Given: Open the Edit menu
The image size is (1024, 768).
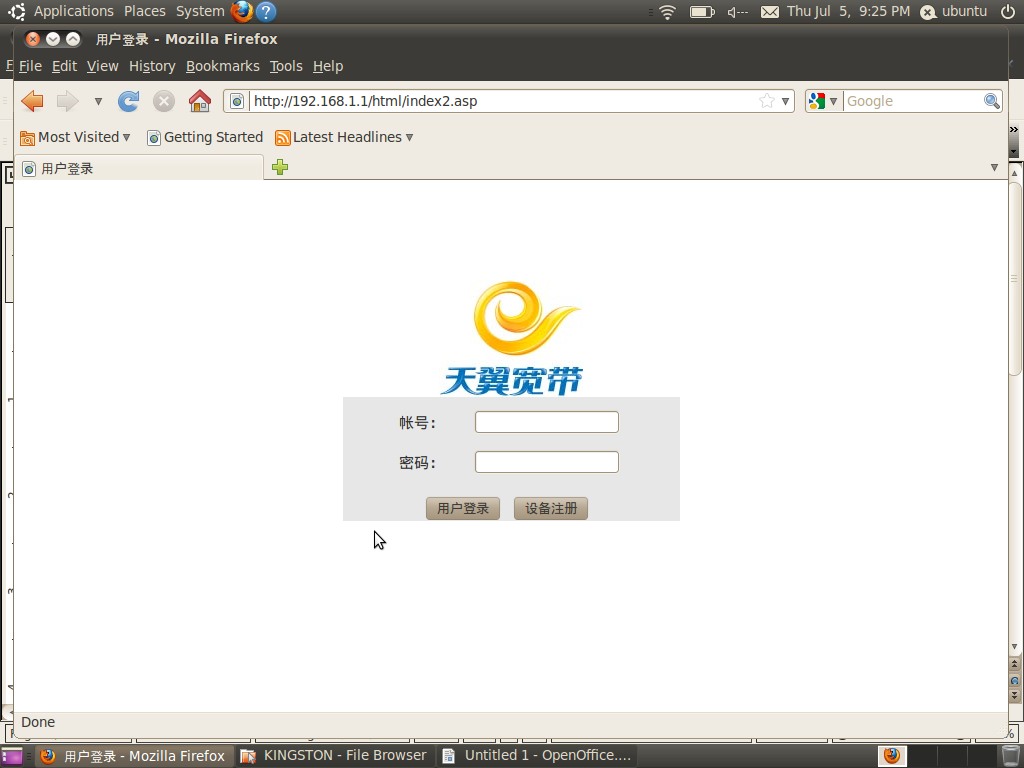Looking at the screenshot, I should (64, 66).
